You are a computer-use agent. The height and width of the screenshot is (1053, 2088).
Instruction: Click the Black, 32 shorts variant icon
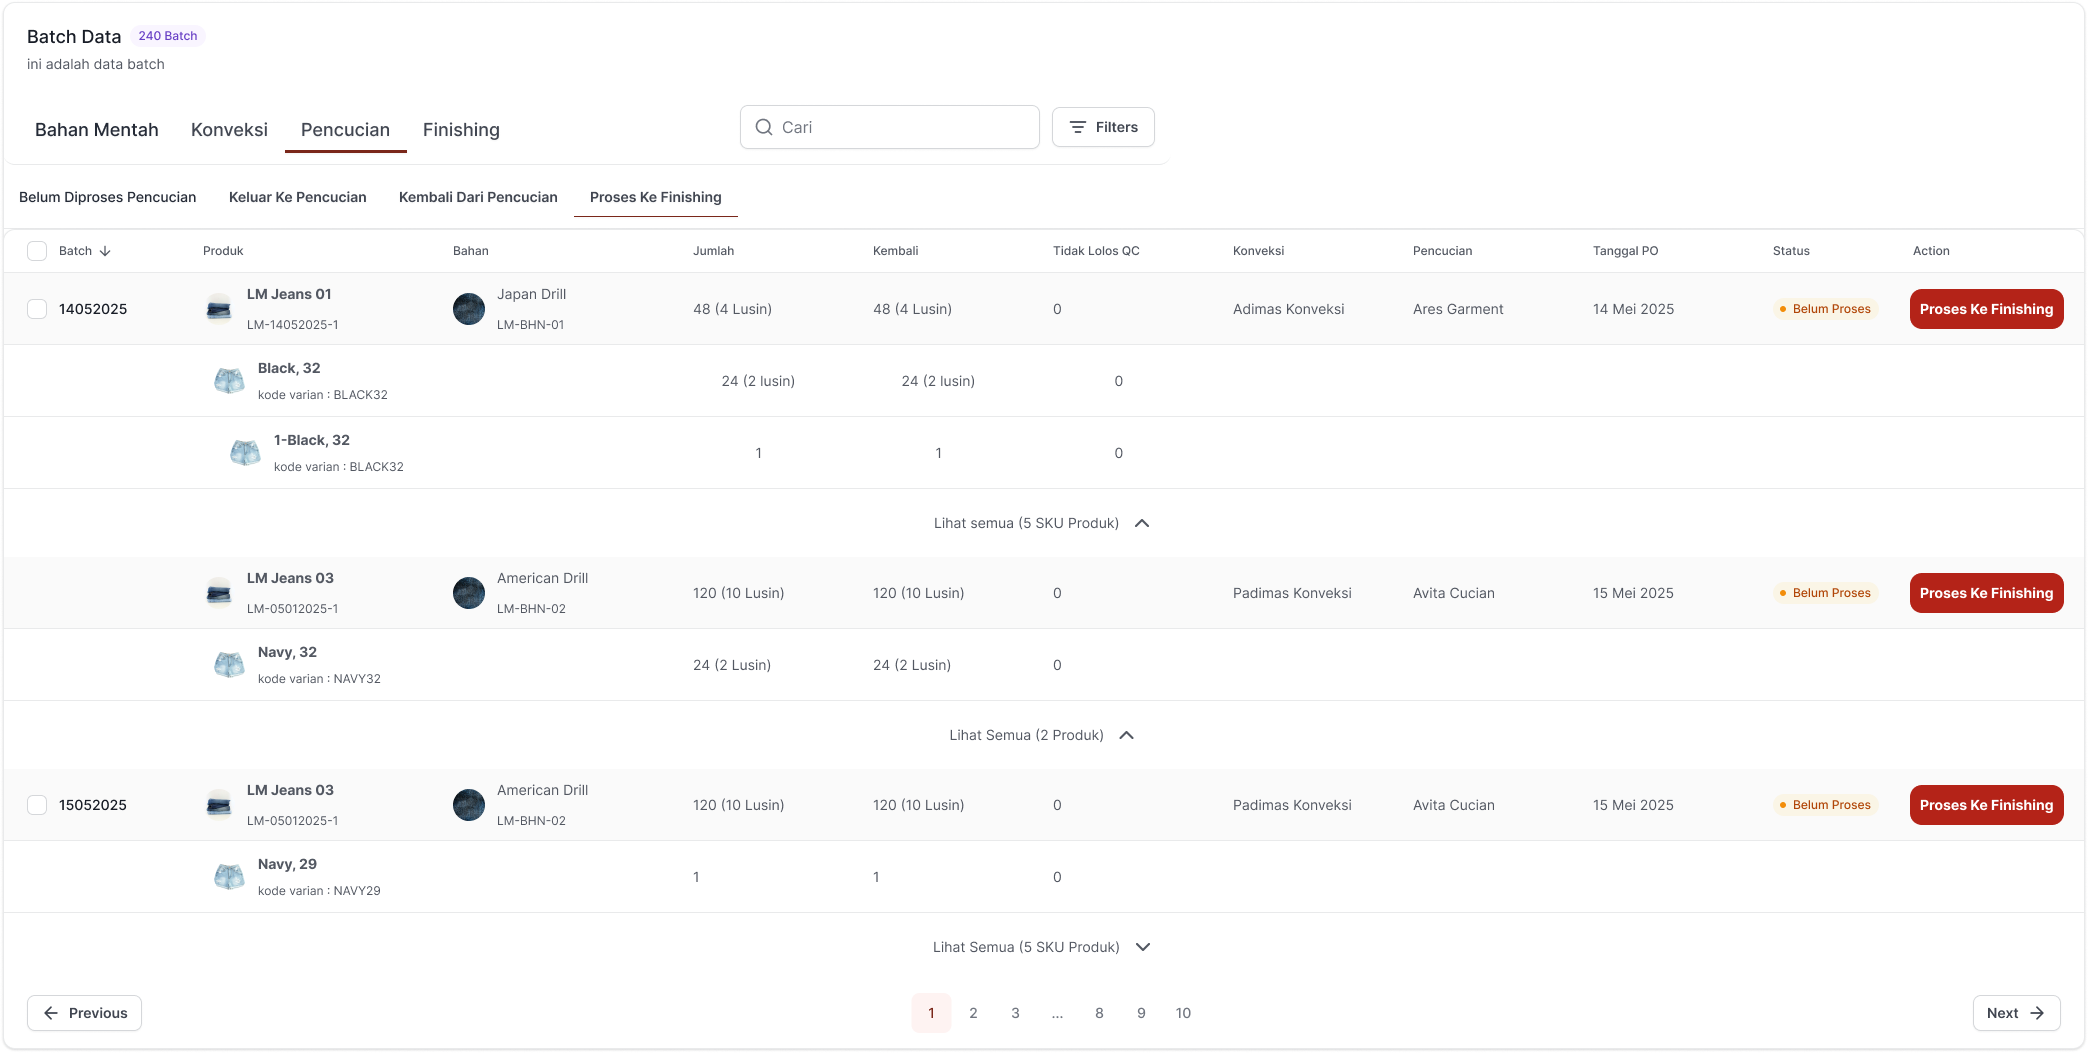pos(229,381)
